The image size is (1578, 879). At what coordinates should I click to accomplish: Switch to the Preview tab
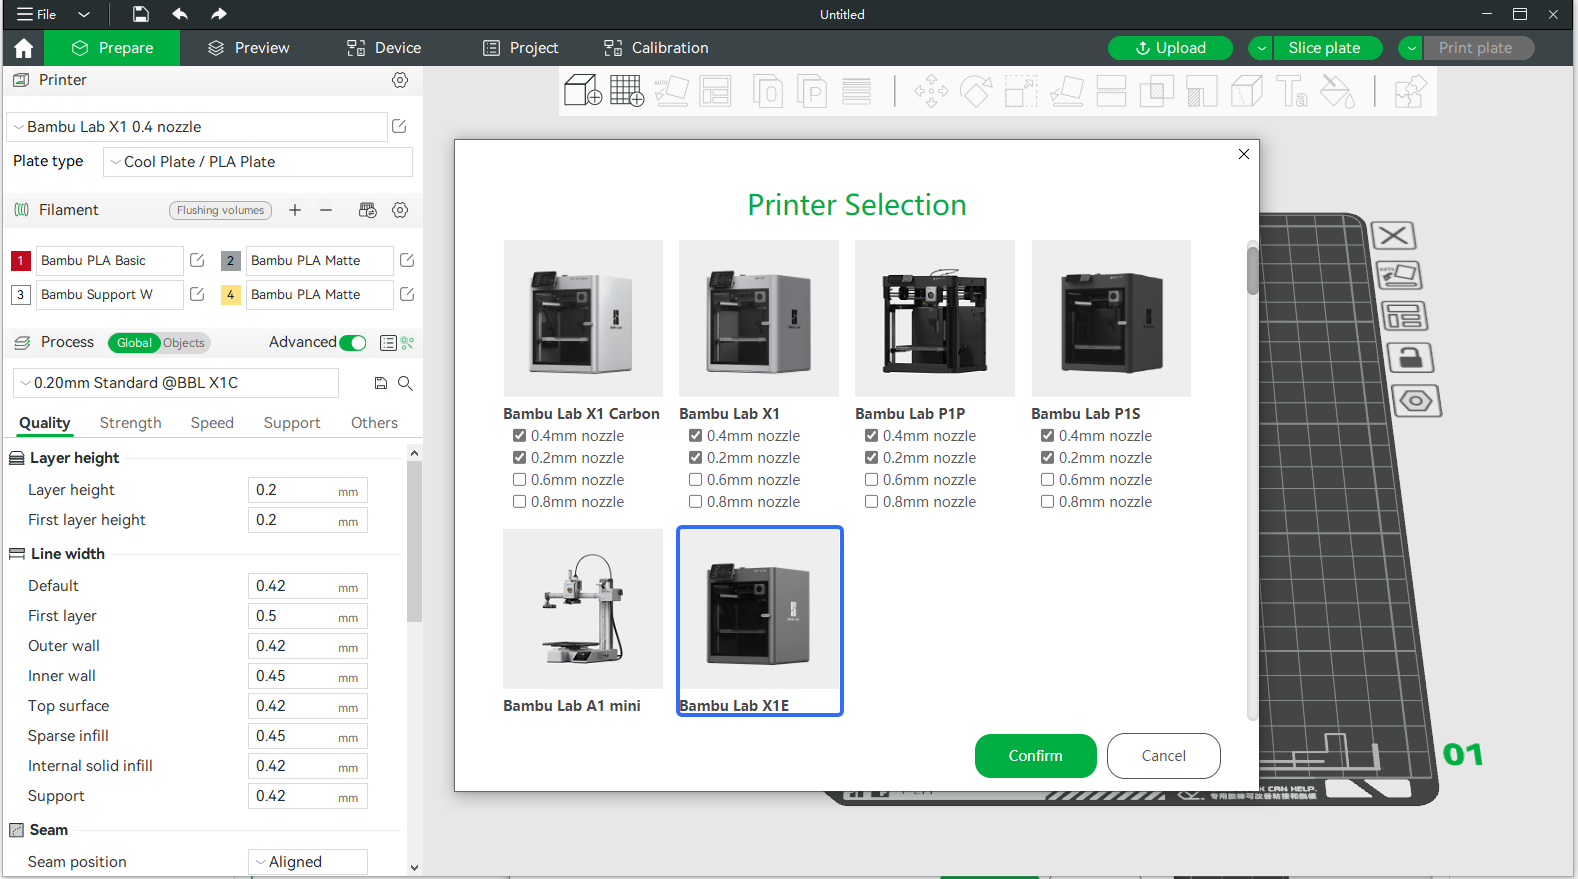tap(249, 48)
